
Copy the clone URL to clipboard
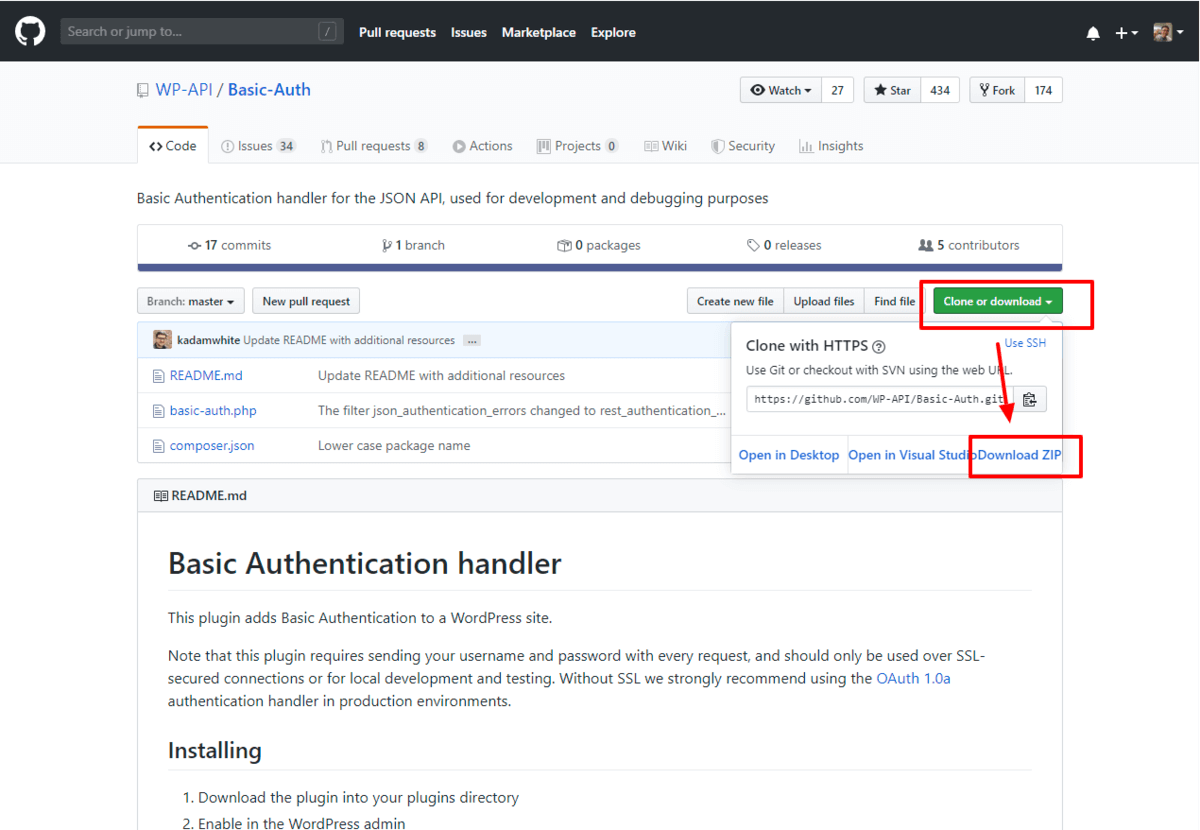pos(1029,399)
